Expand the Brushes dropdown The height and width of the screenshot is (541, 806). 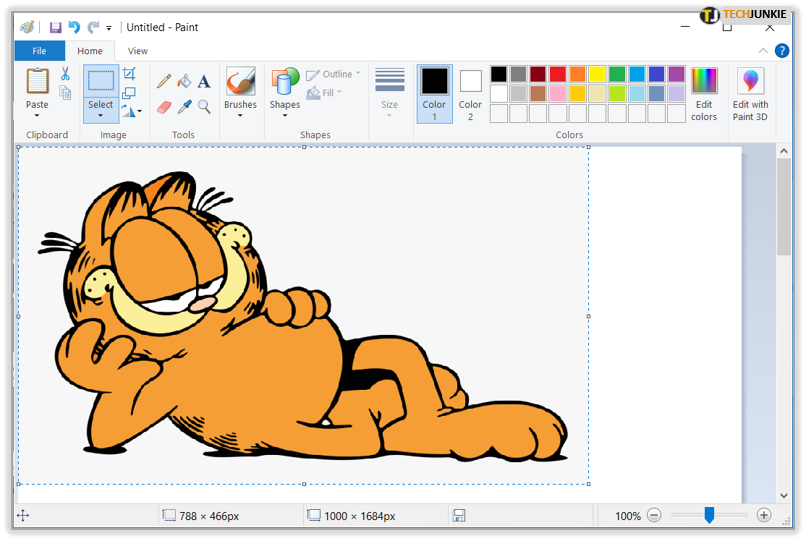[x=240, y=116]
